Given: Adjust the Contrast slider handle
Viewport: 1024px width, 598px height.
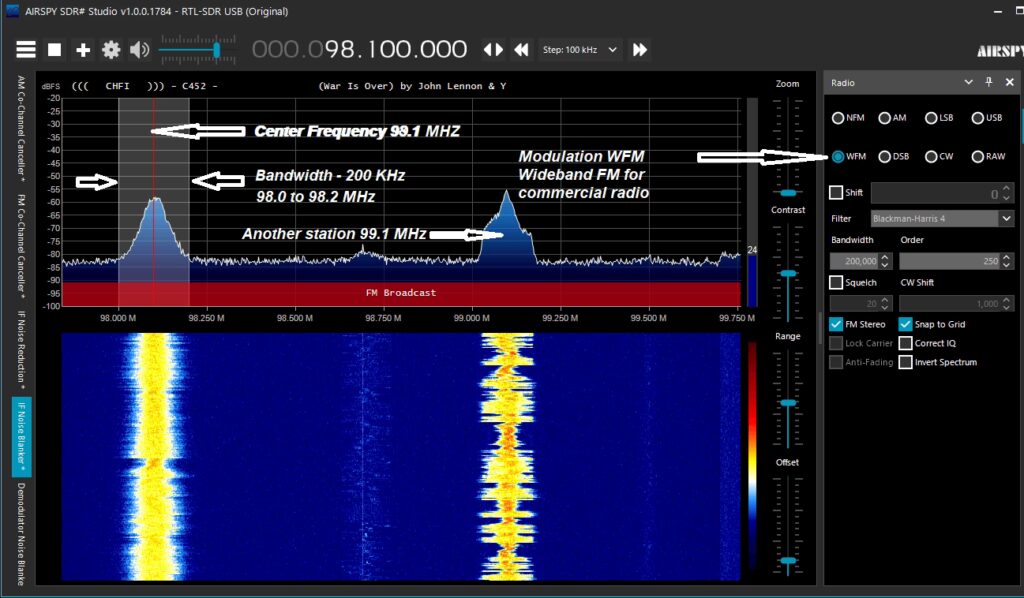Looking at the screenshot, I should pos(788,273).
